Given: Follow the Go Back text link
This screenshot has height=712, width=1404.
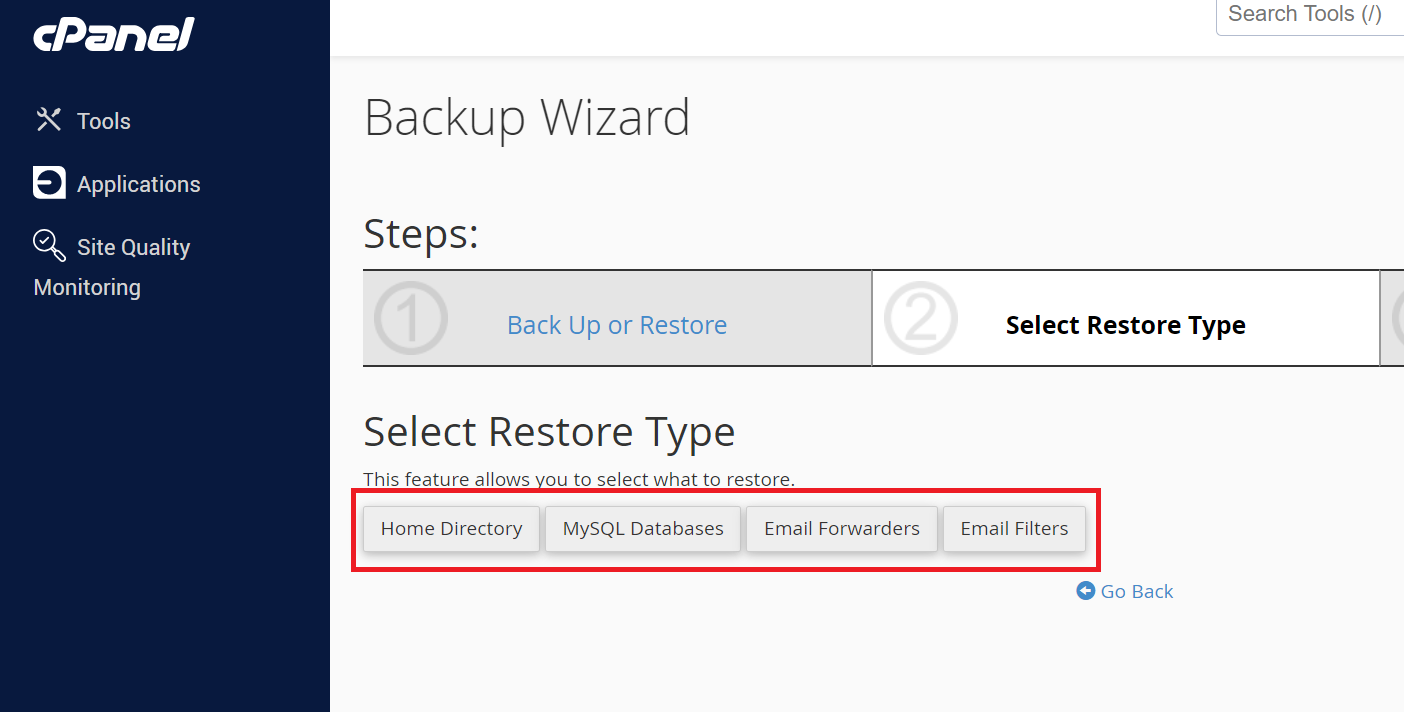Looking at the screenshot, I should (x=1137, y=592).
